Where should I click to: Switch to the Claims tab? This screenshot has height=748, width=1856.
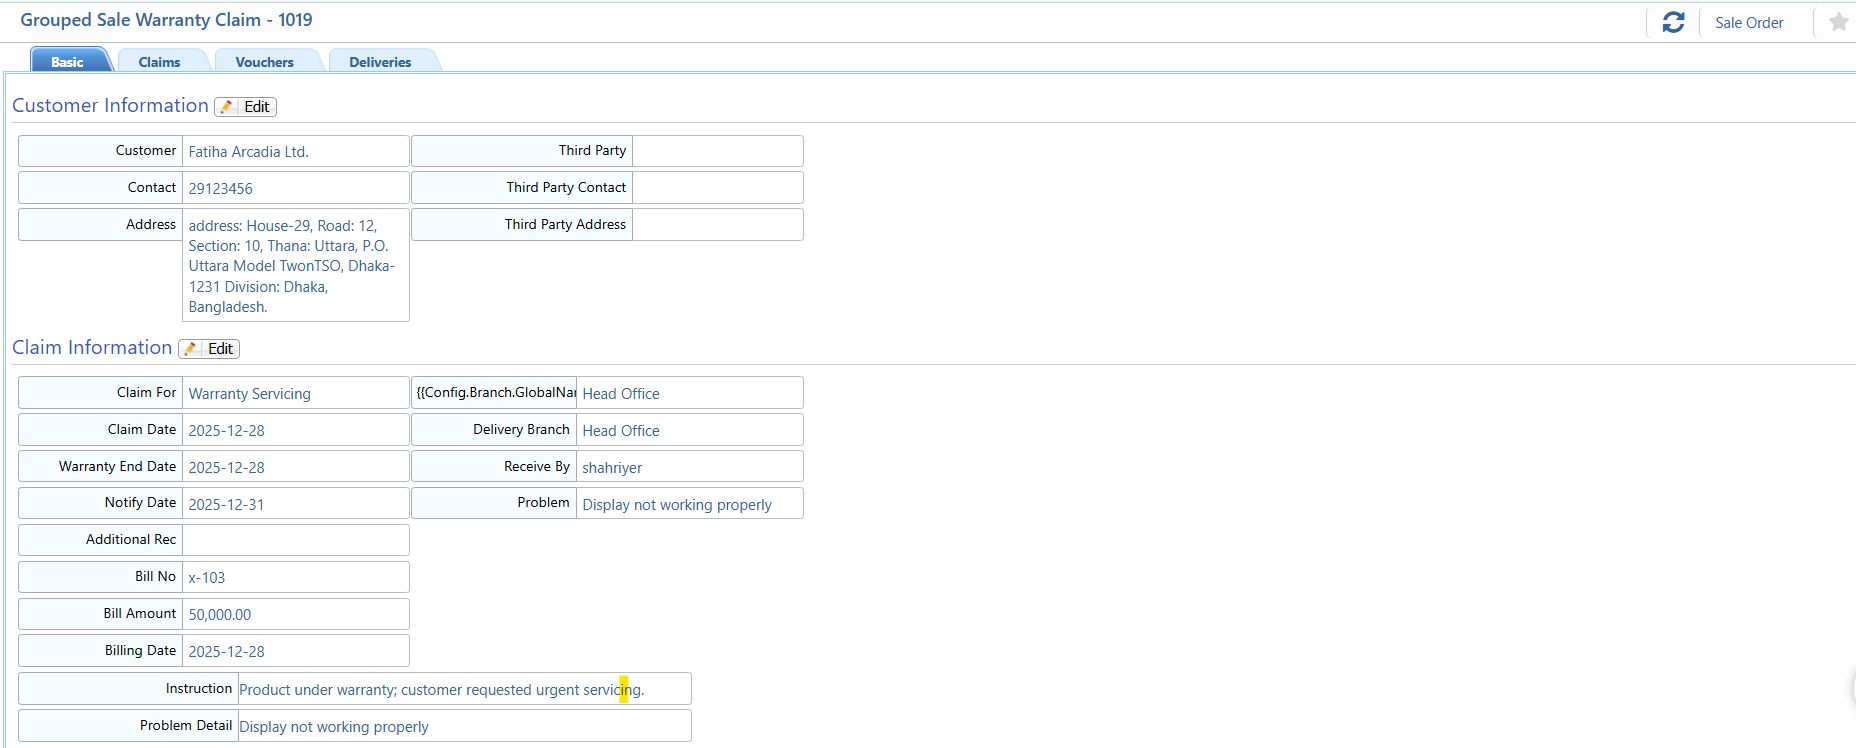click(159, 62)
